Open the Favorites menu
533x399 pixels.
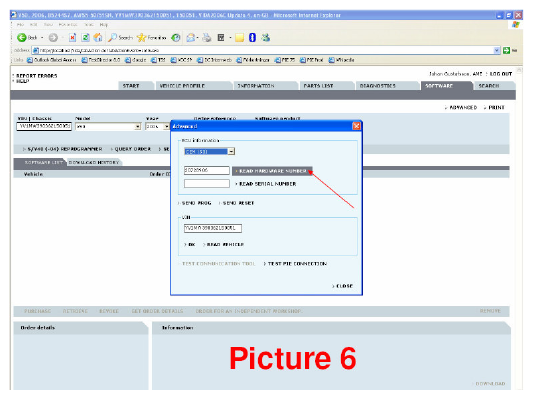[68, 25]
